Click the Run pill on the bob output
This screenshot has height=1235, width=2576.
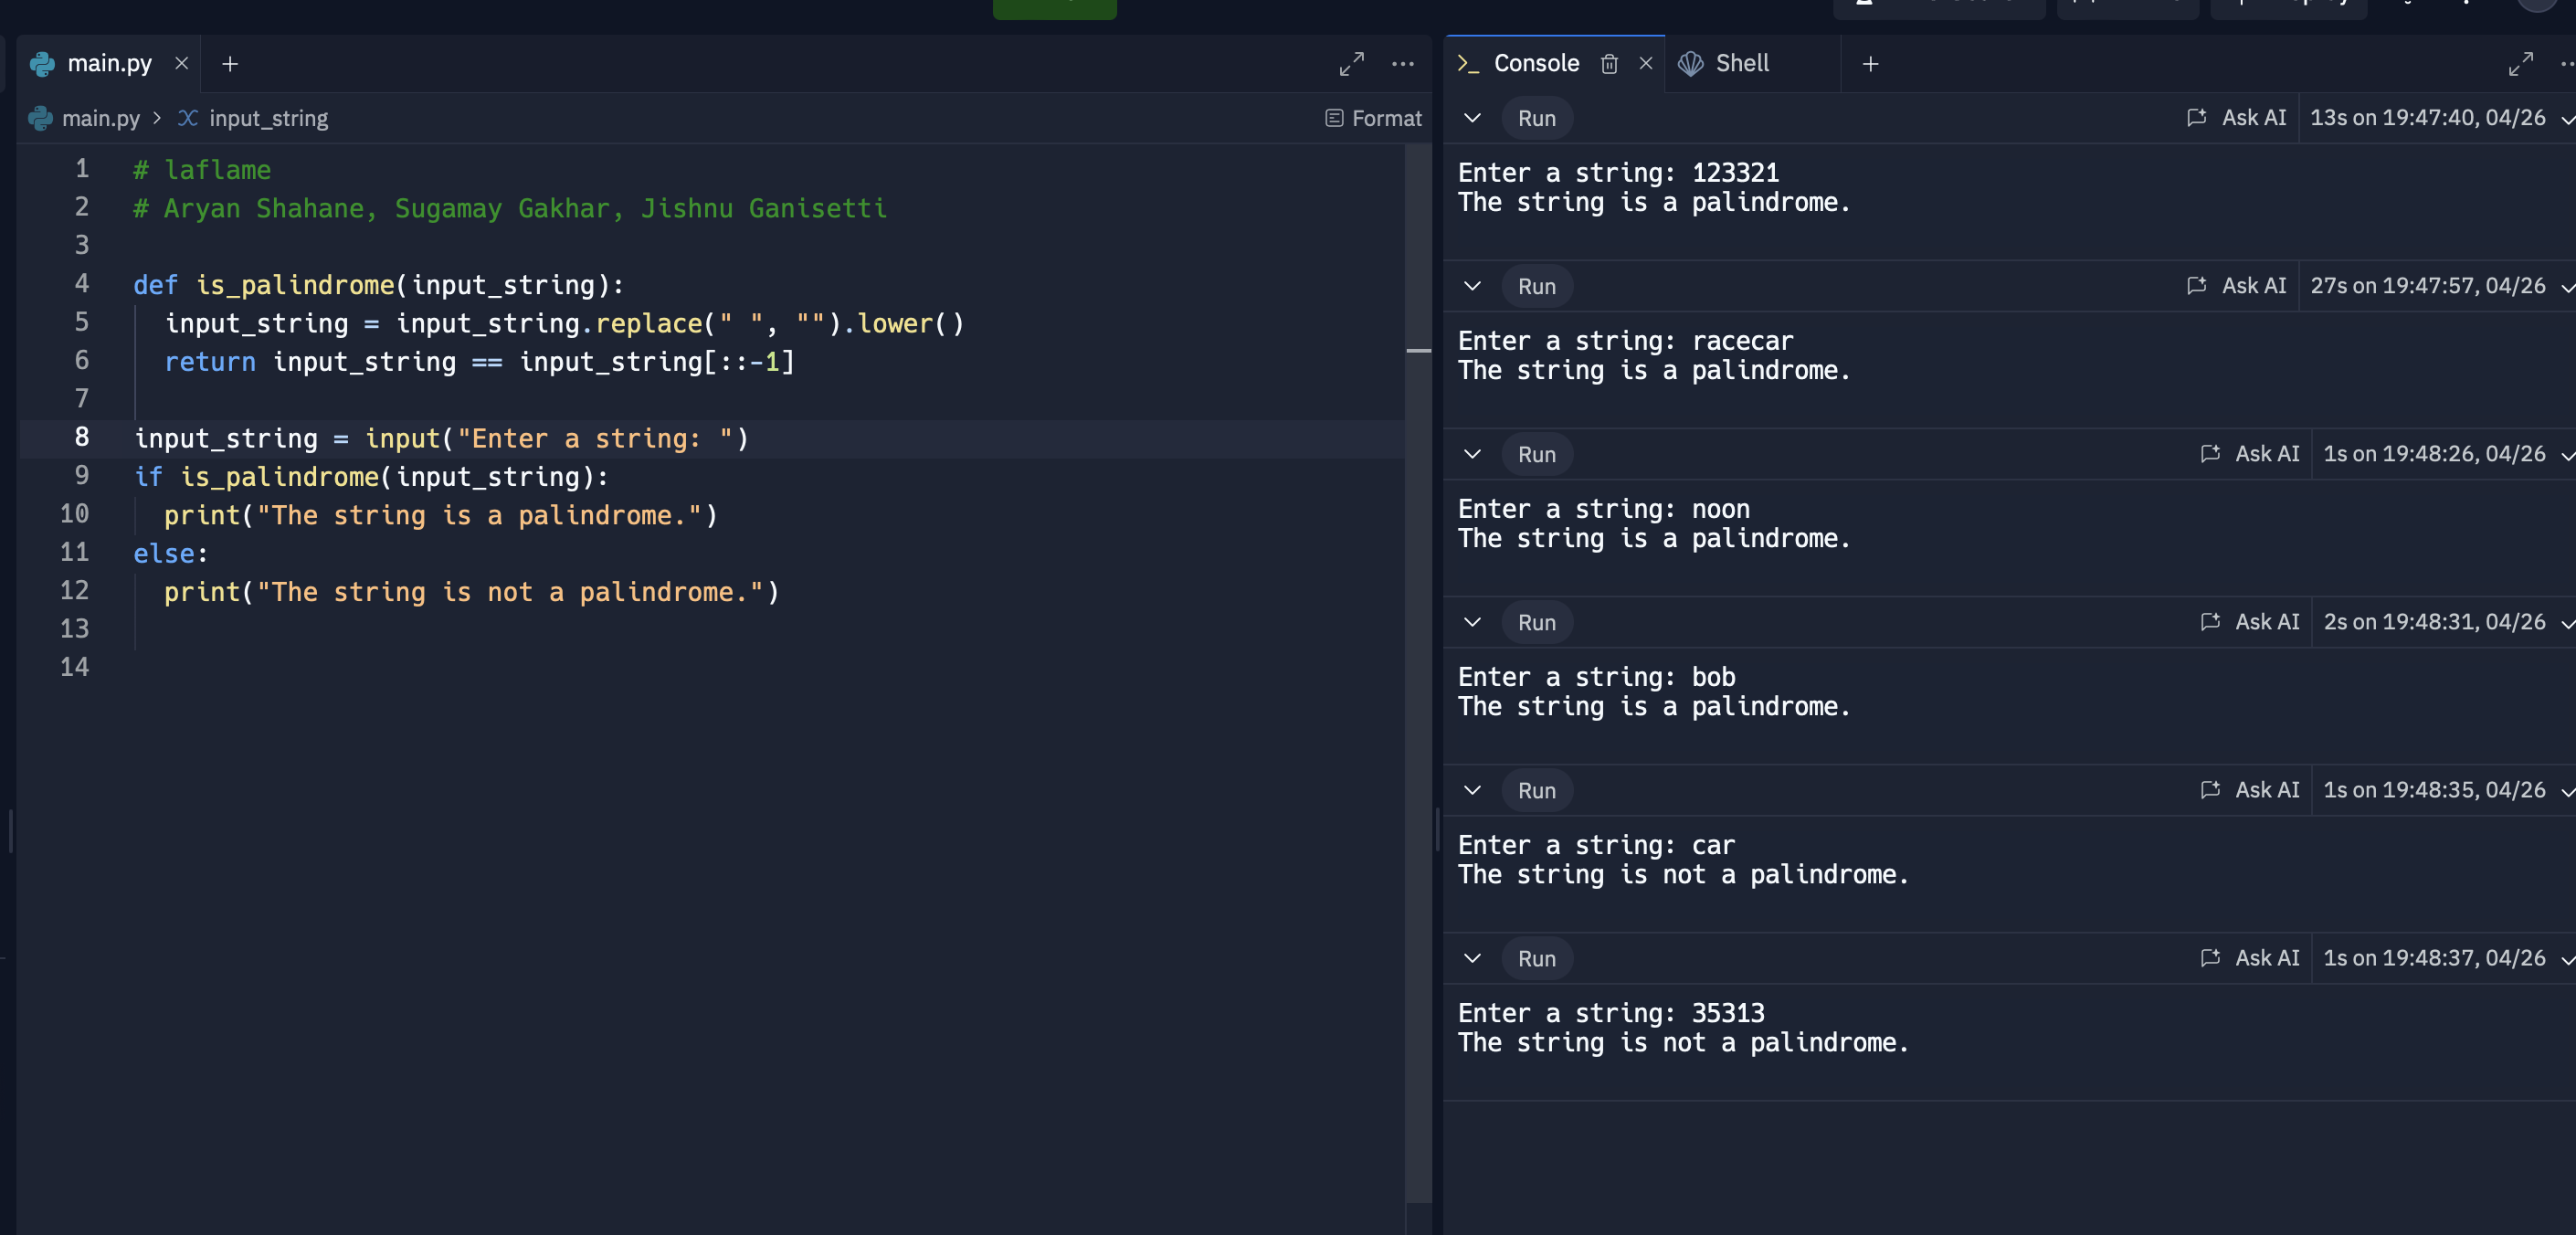1536,622
